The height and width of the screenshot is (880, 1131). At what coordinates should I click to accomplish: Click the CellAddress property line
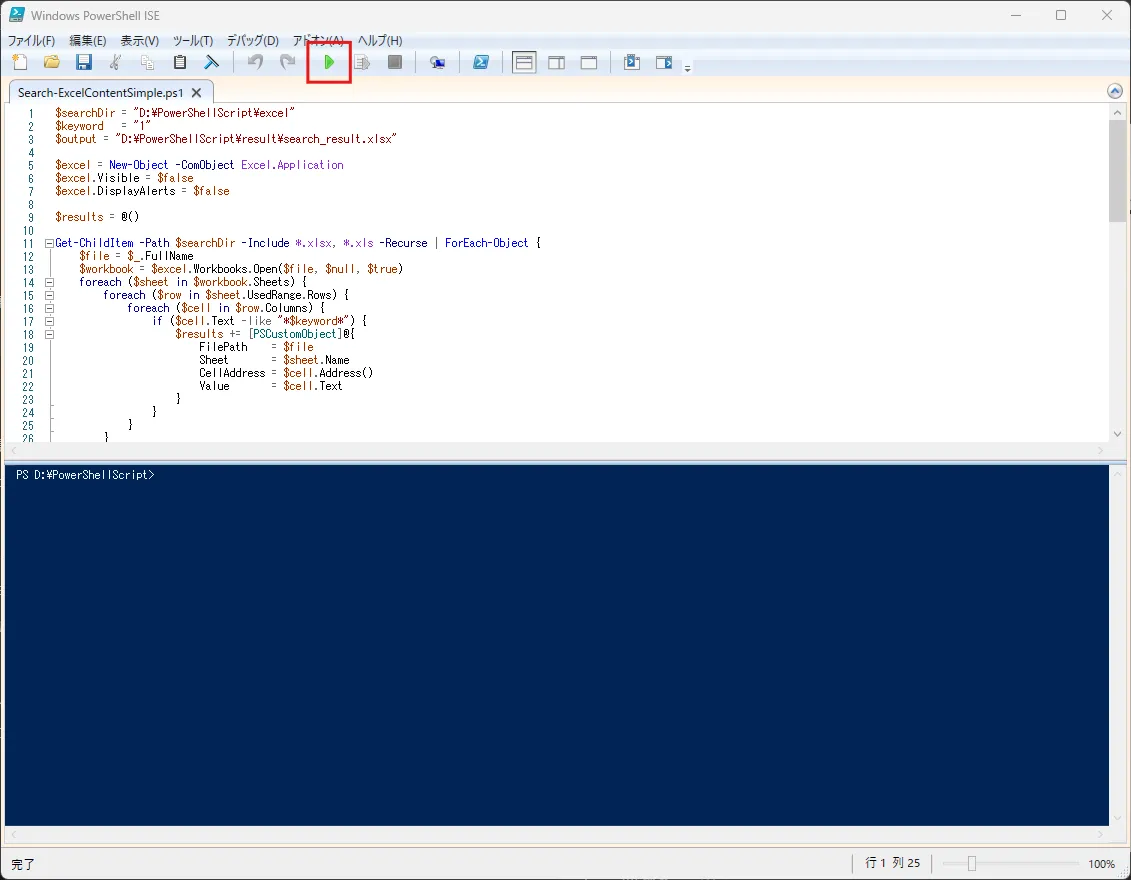point(286,373)
